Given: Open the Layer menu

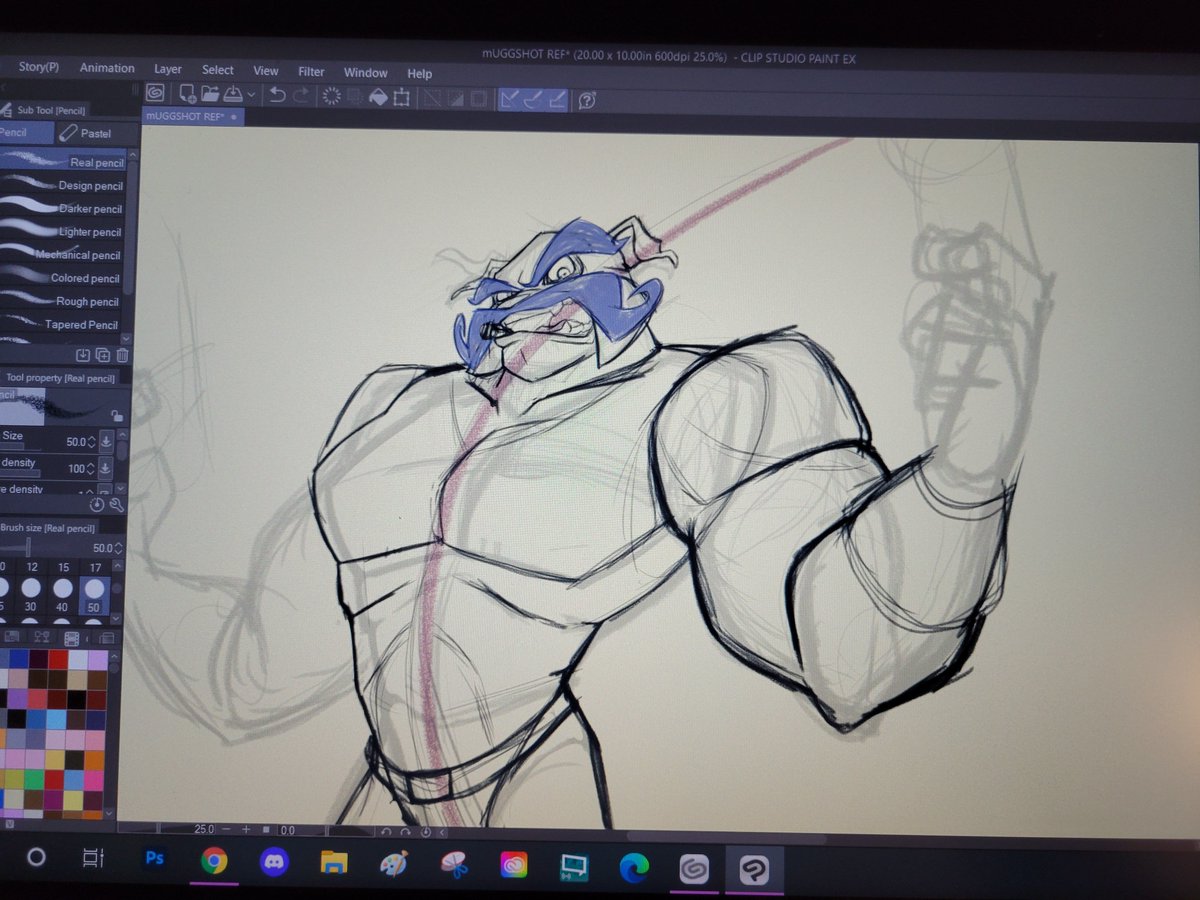Looking at the screenshot, I should pyautogui.click(x=168, y=69).
